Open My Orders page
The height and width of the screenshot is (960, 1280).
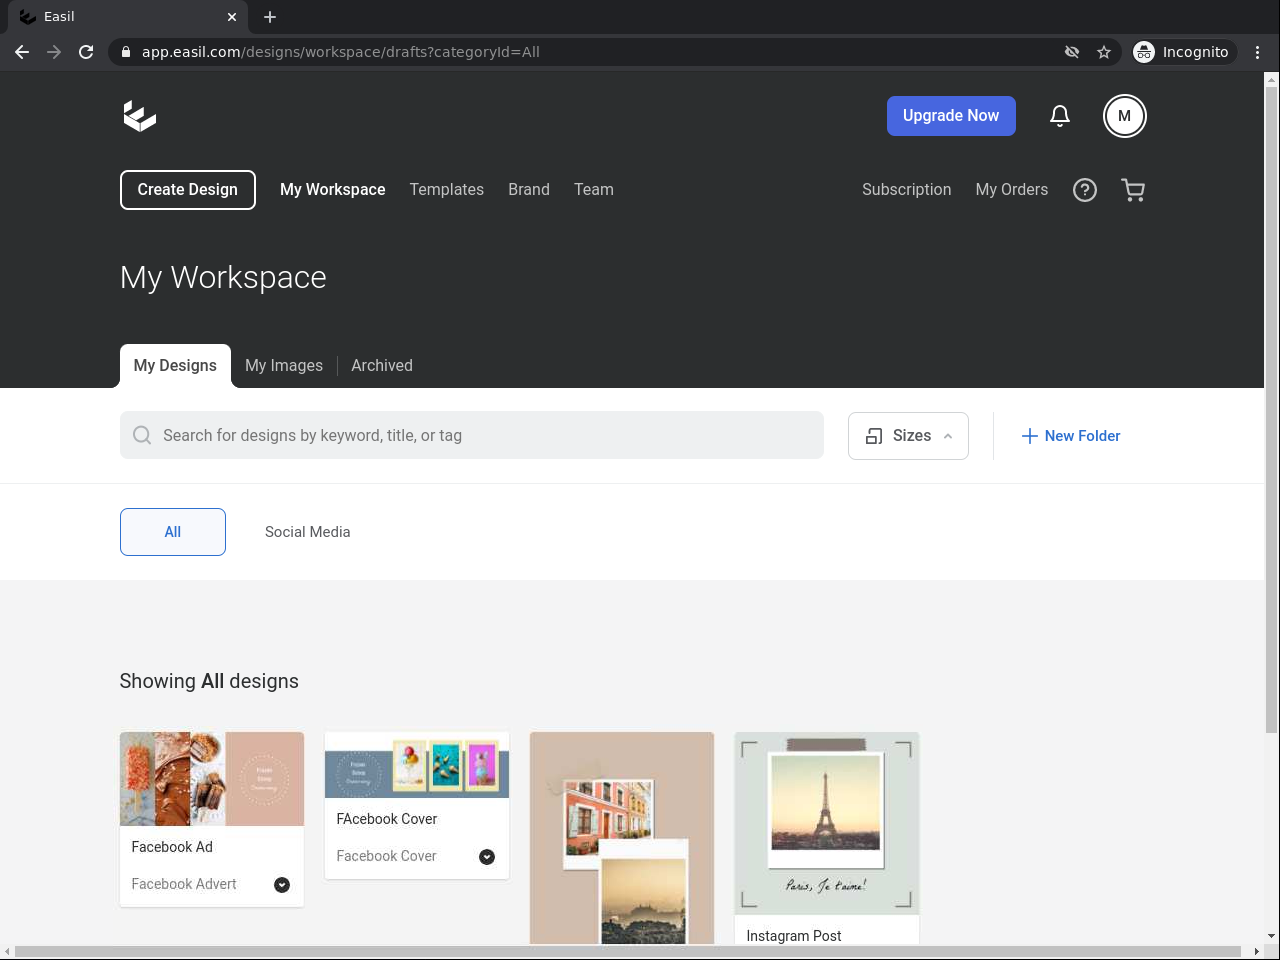click(1012, 190)
